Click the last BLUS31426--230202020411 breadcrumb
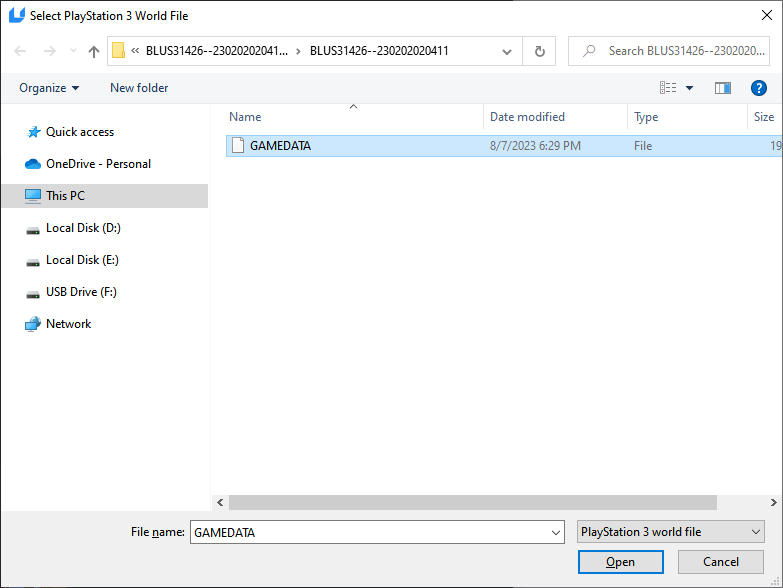Screen dimensions: 783x588 pos(379,50)
